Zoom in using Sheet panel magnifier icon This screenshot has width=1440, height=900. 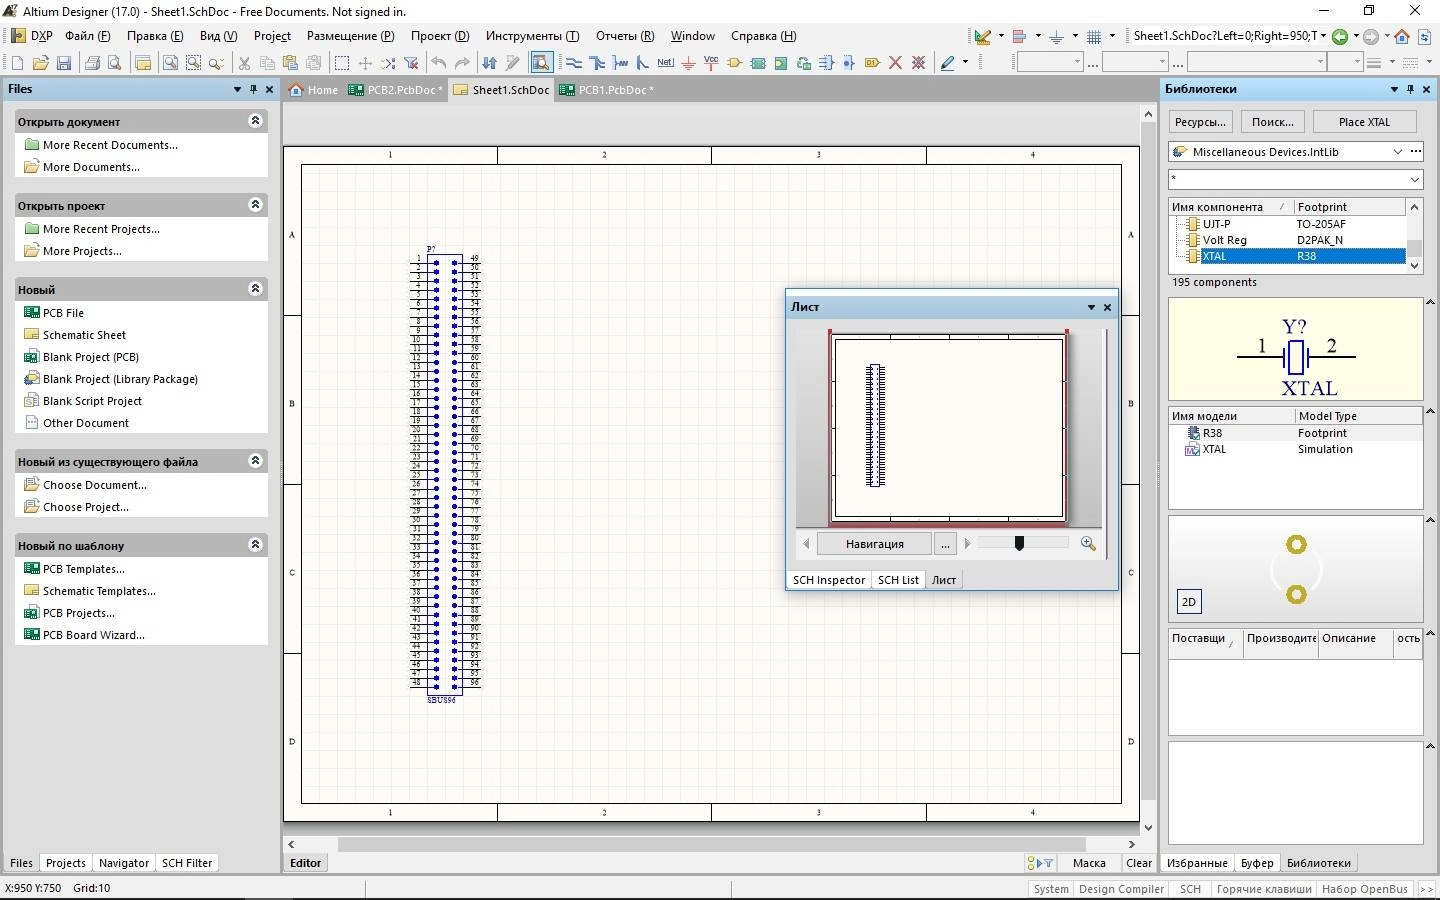pos(1088,544)
